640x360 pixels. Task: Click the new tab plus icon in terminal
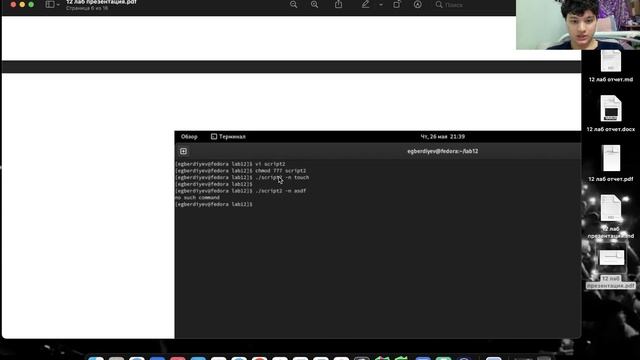(x=183, y=151)
